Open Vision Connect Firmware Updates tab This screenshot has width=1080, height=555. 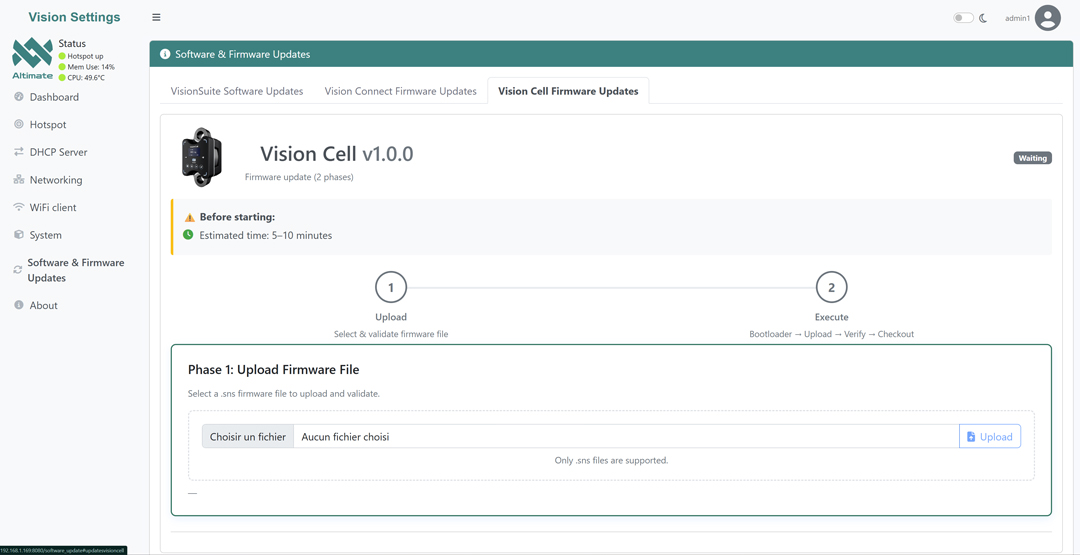(400, 91)
